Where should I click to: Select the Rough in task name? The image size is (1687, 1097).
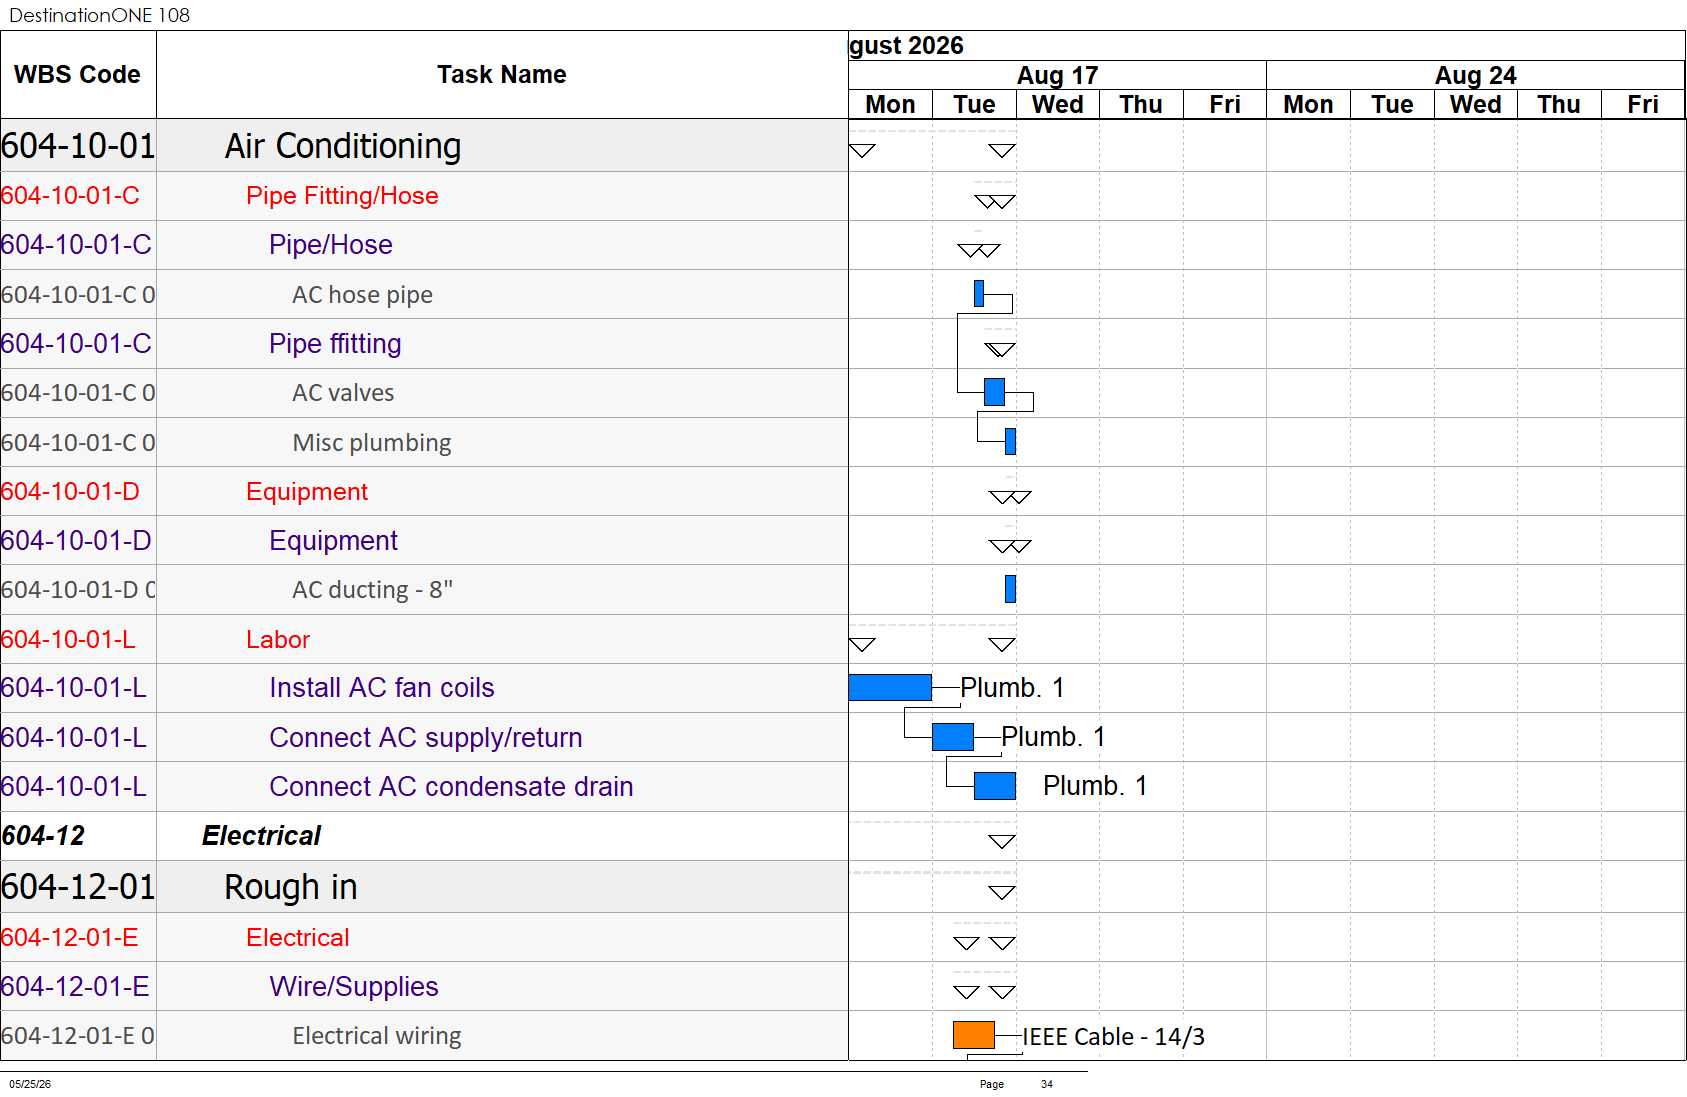point(291,887)
